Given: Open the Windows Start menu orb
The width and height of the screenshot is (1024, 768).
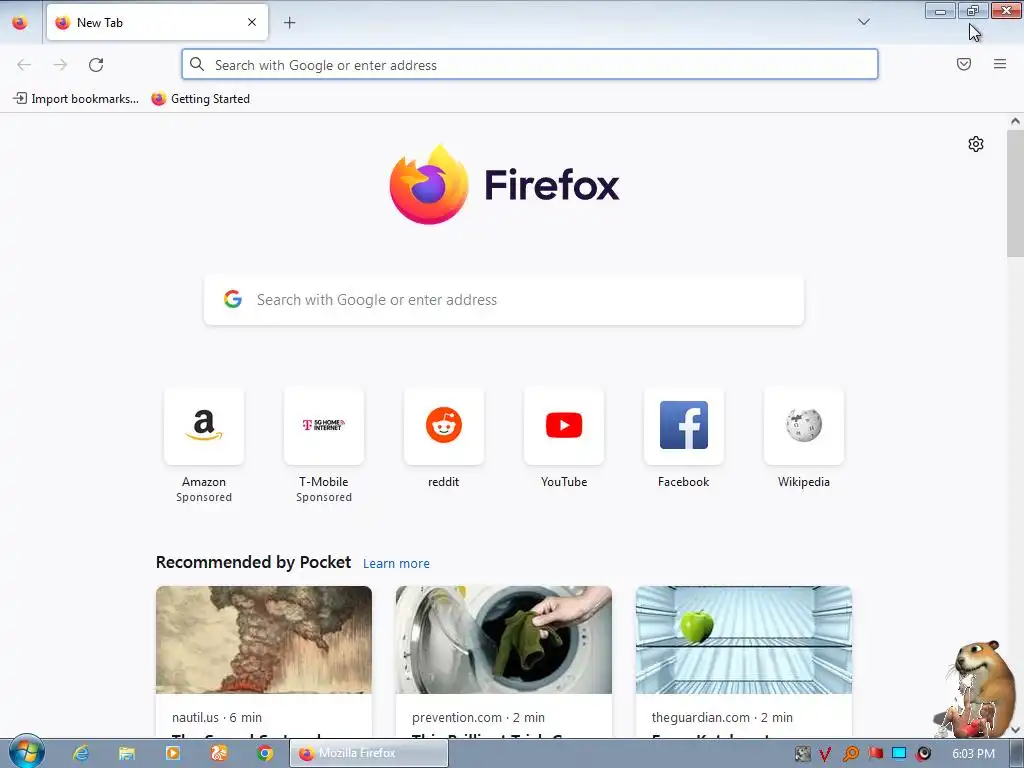Looking at the screenshot, I should (x=27, y=752).
